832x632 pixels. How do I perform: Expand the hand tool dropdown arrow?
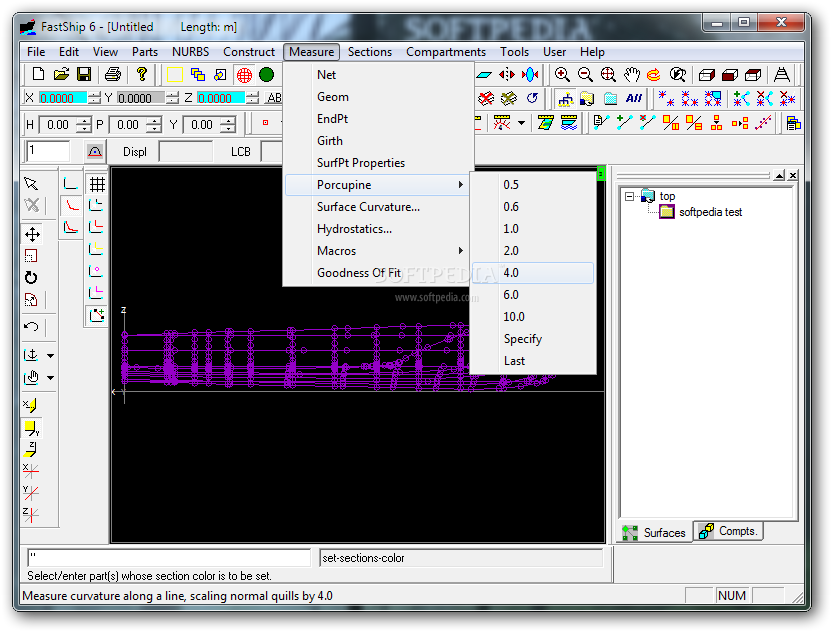click(50, 378)
